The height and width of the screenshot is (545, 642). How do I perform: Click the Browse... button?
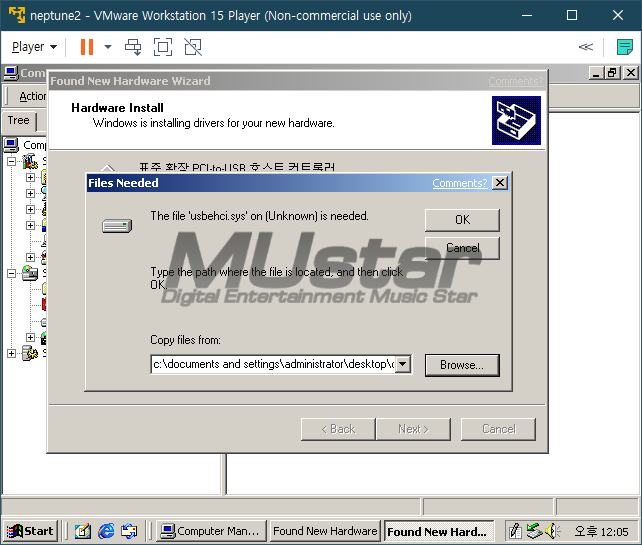click(462, 365)
